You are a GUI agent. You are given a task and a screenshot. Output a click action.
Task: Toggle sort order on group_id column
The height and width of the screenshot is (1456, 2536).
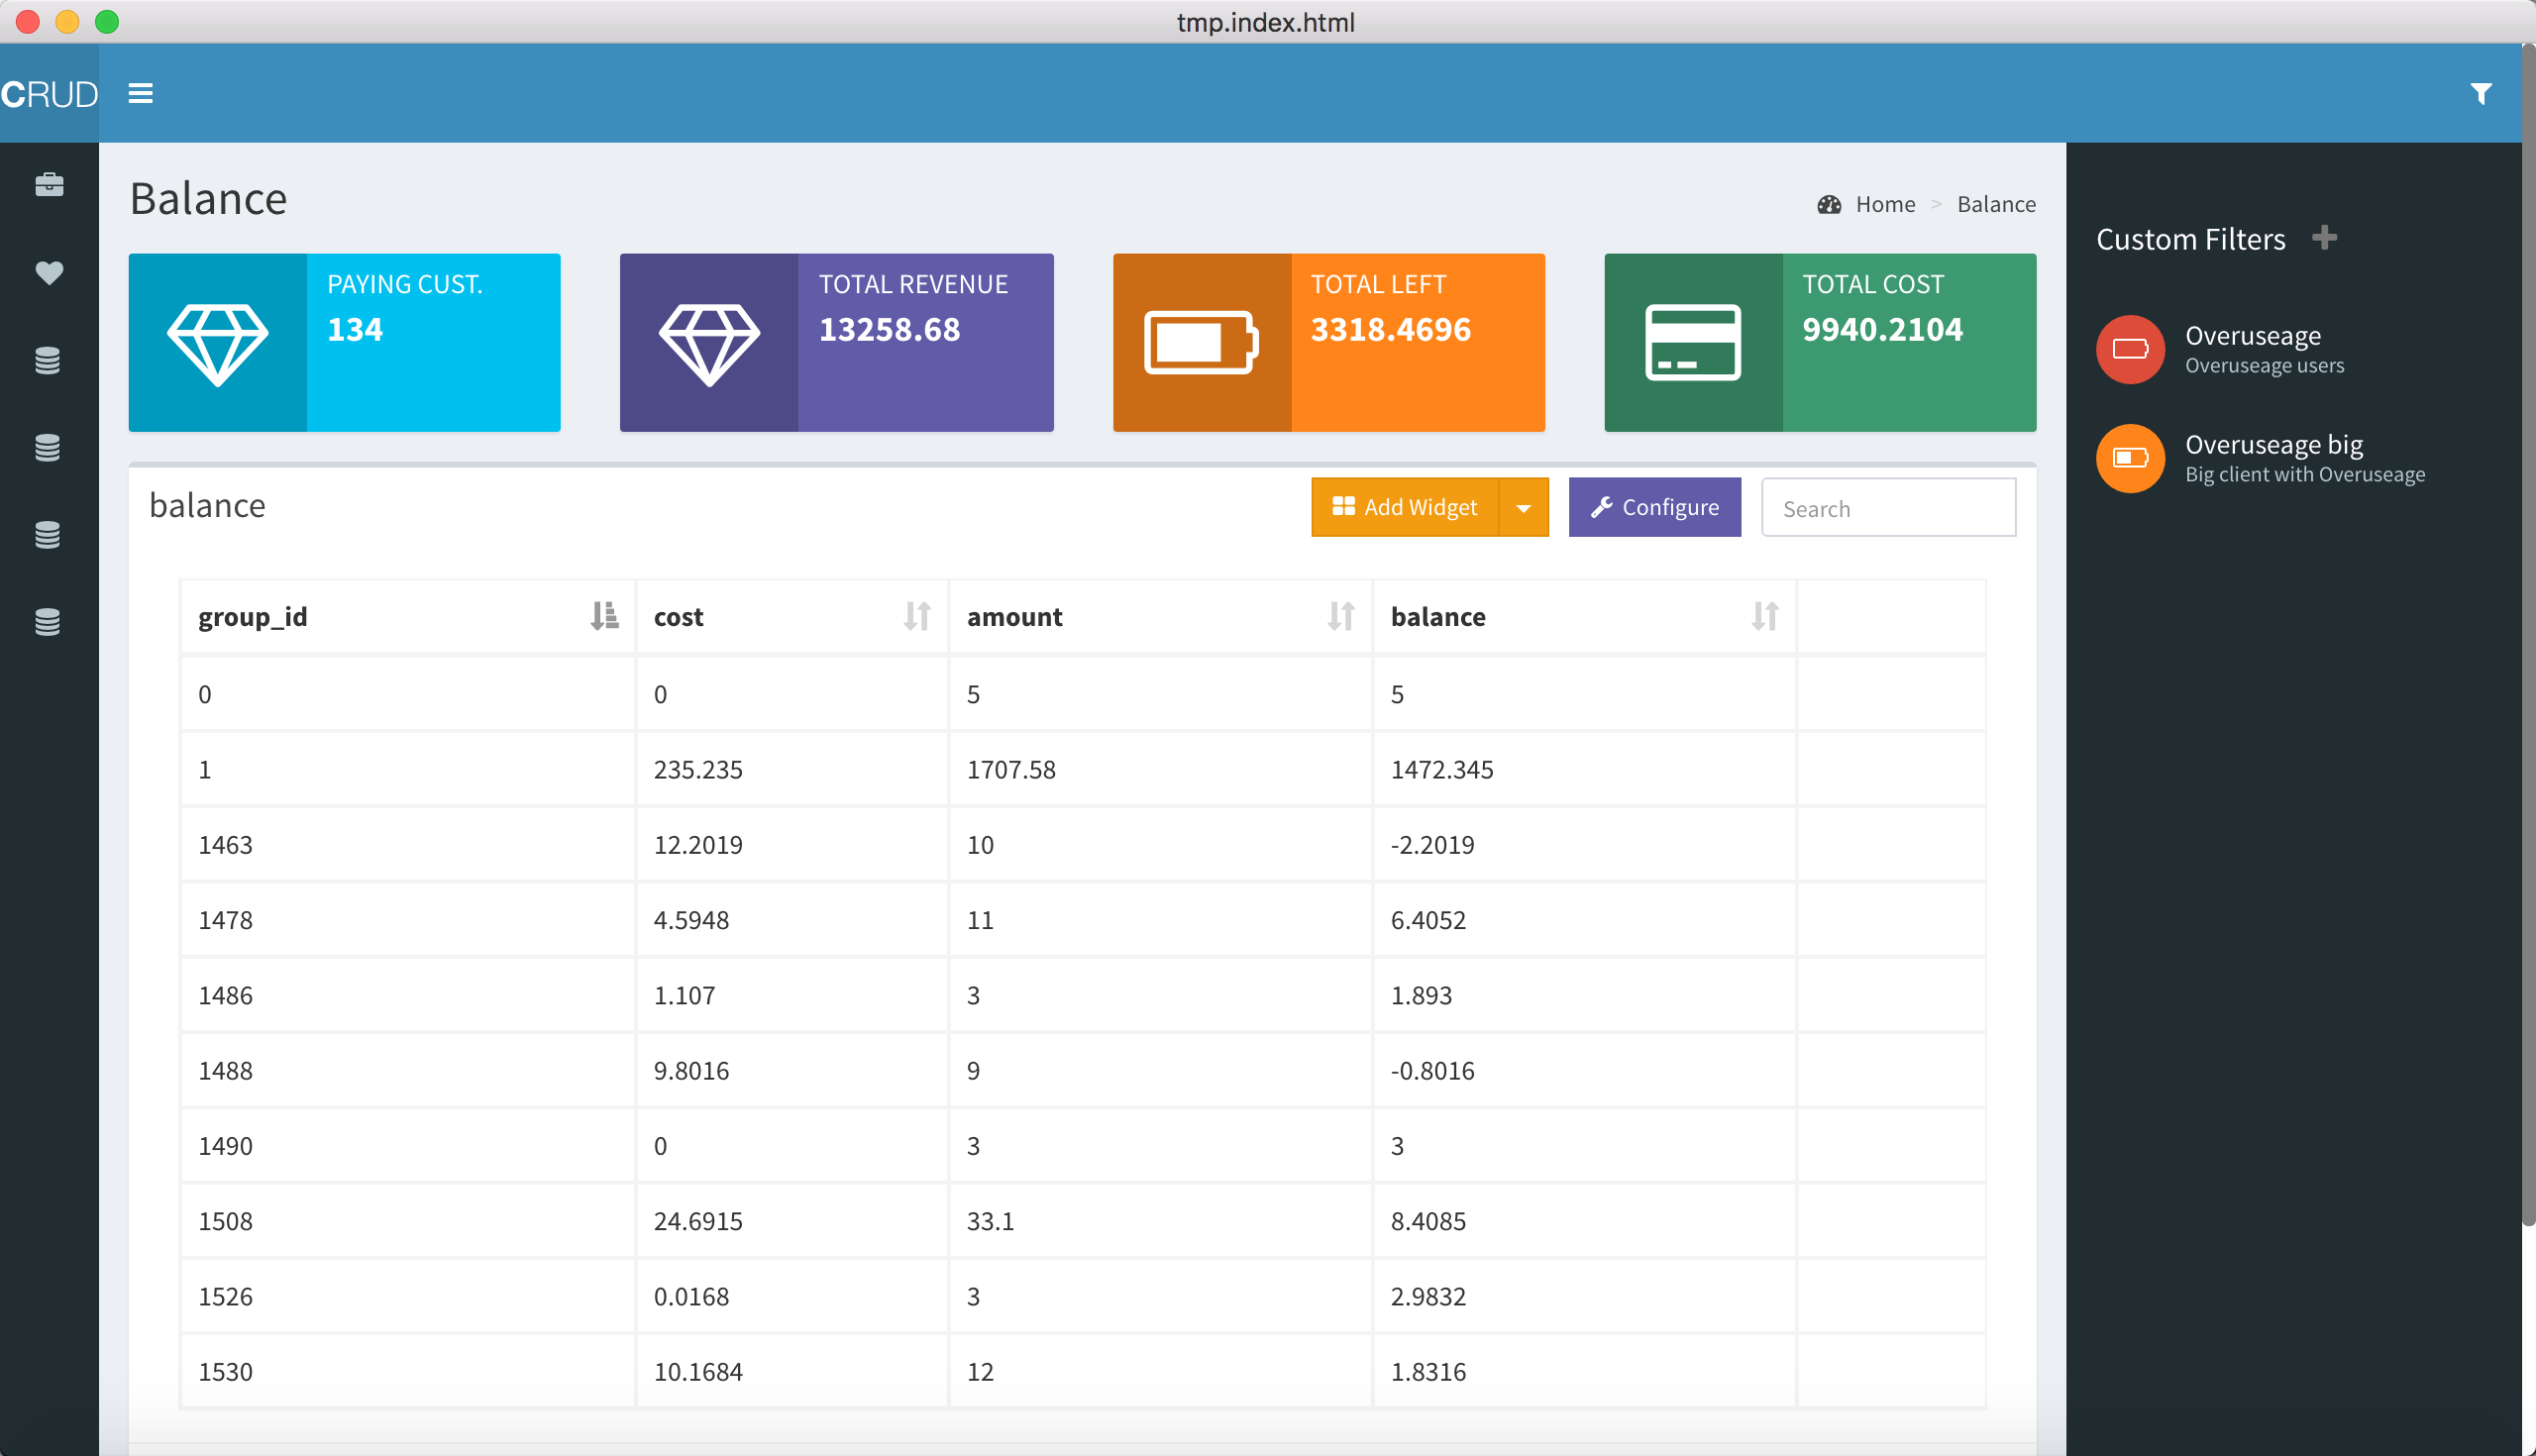(604, 616)
